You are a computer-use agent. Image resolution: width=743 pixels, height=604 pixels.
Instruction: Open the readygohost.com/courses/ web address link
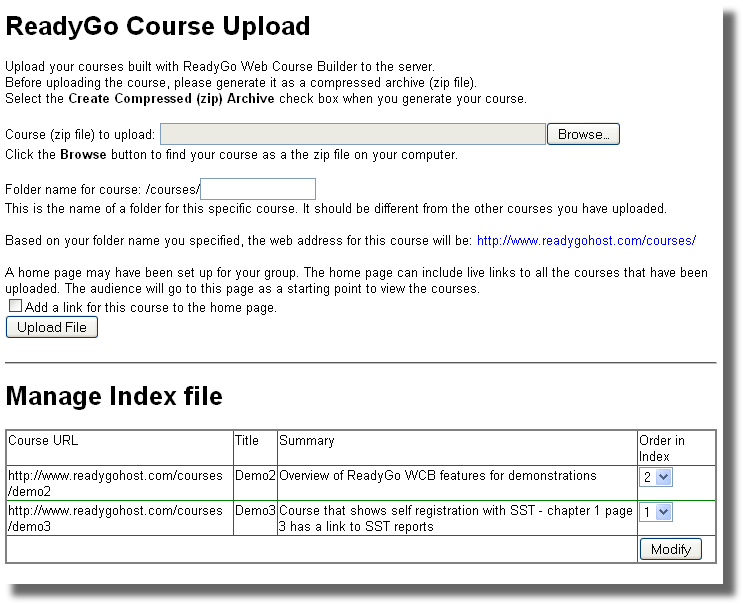click(x=586, y=241)
